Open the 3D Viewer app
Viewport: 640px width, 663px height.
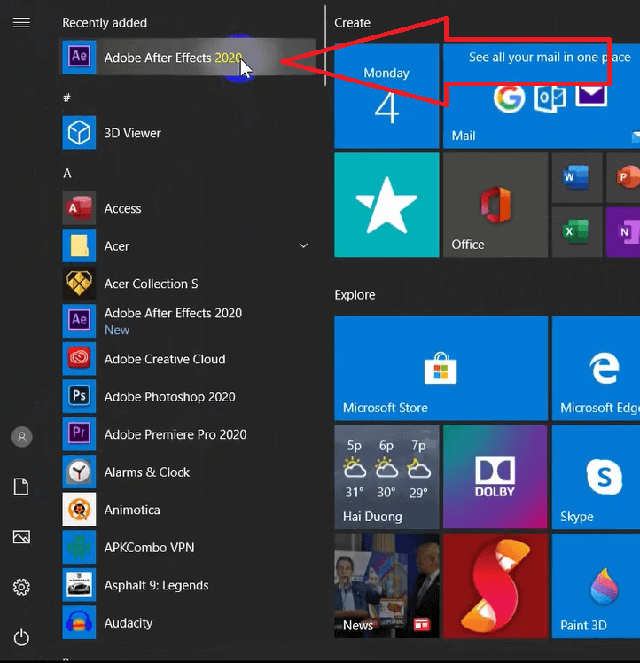[132, 133]
